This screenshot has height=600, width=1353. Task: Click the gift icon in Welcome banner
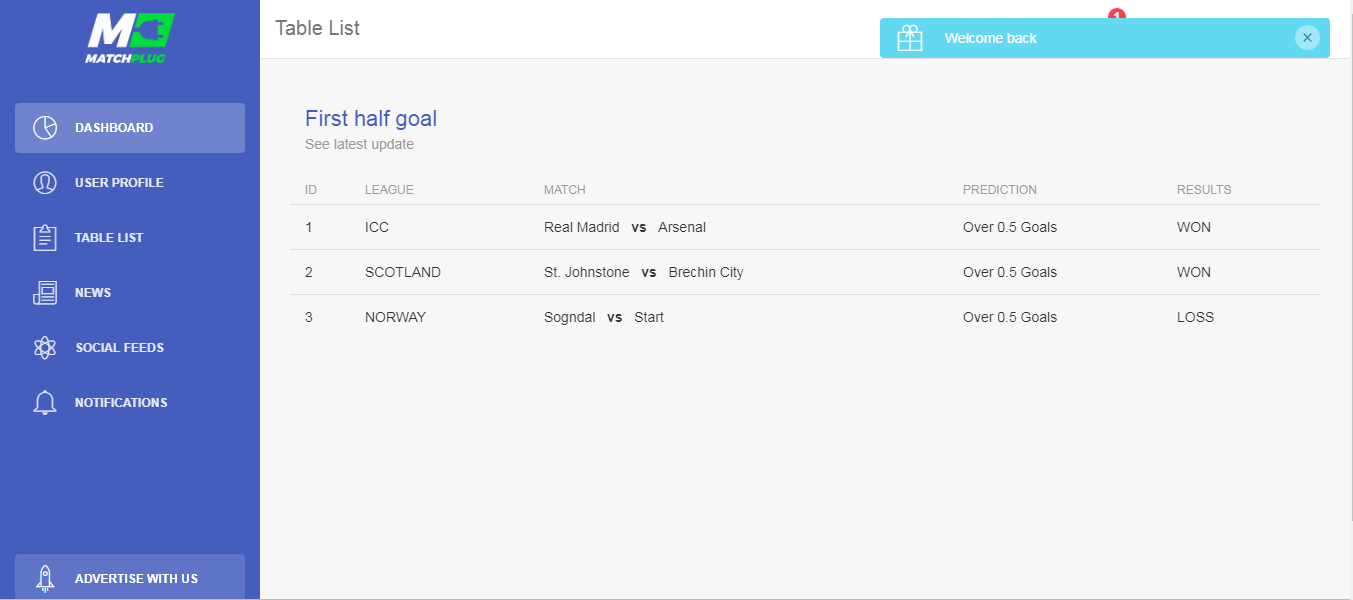click(x=910, y=38)
